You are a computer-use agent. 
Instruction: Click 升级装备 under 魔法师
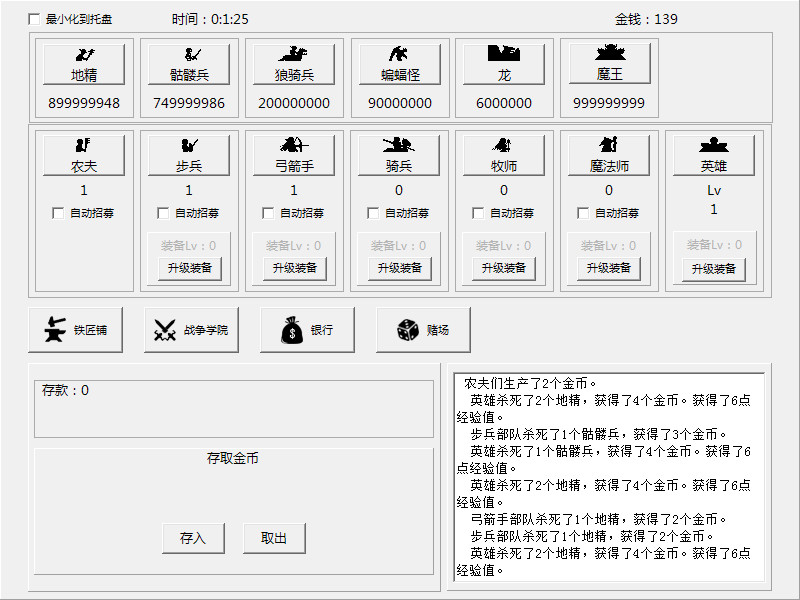[609, 268]
